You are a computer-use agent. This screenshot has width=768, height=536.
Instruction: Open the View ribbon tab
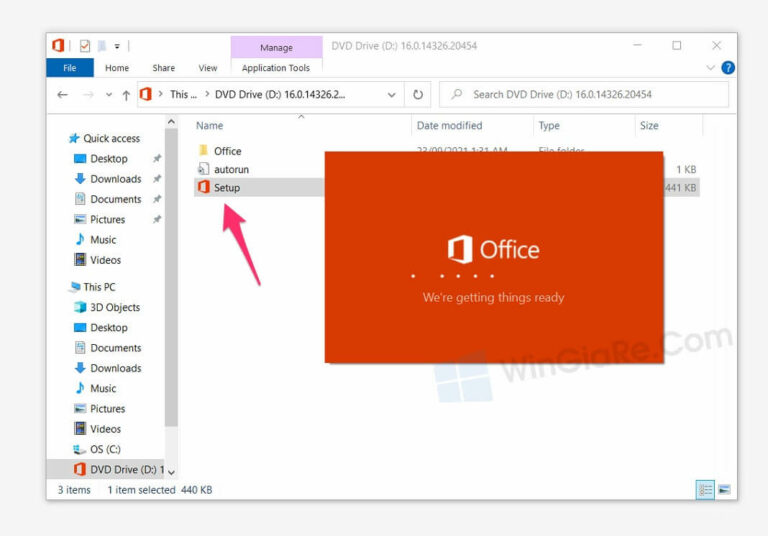(x=208, y=68)
